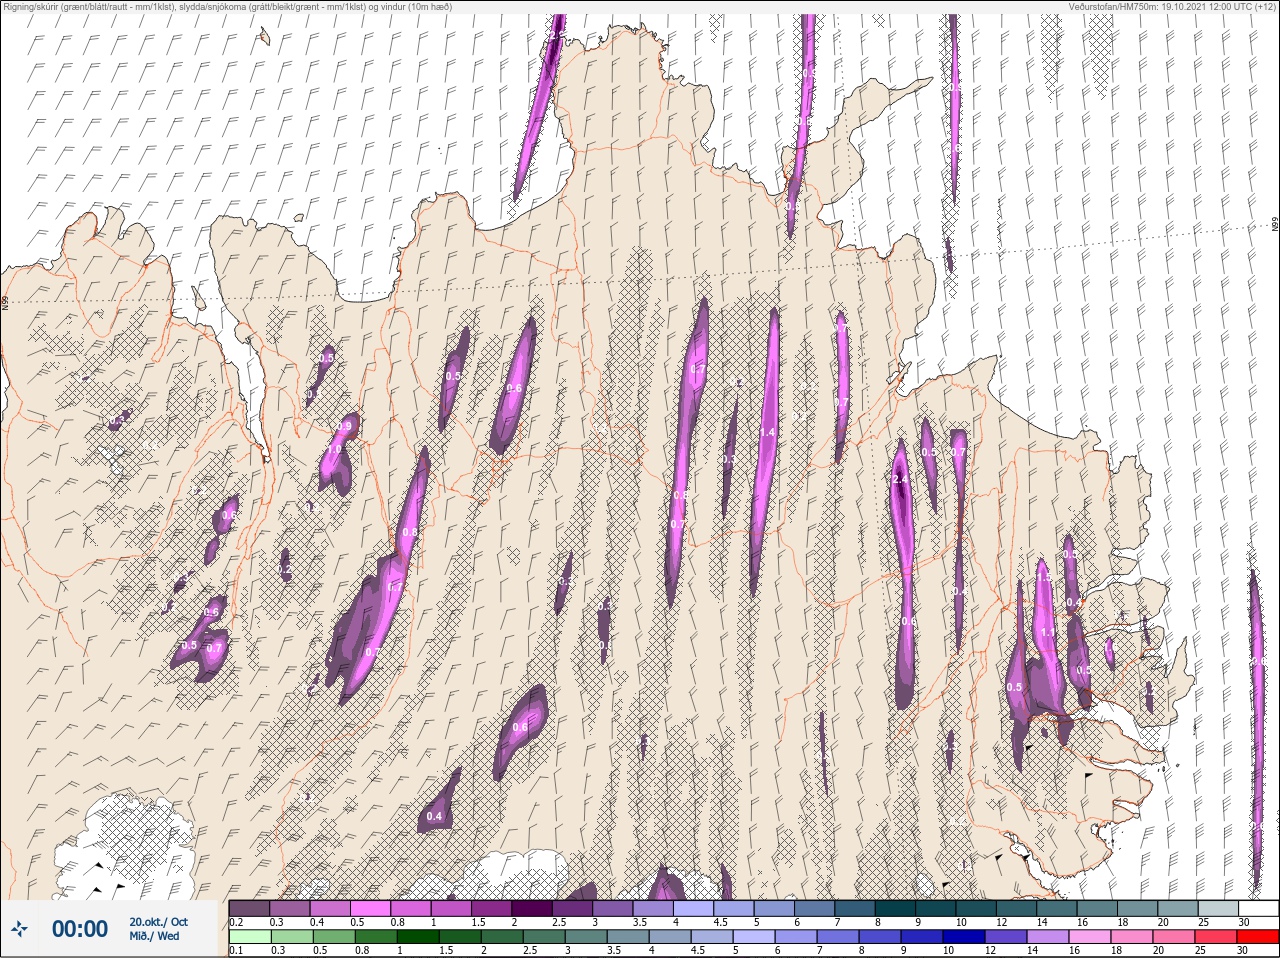Click the Rigning/skúrir map title text
Screen dimensions: 1280x958
point(227,7)
